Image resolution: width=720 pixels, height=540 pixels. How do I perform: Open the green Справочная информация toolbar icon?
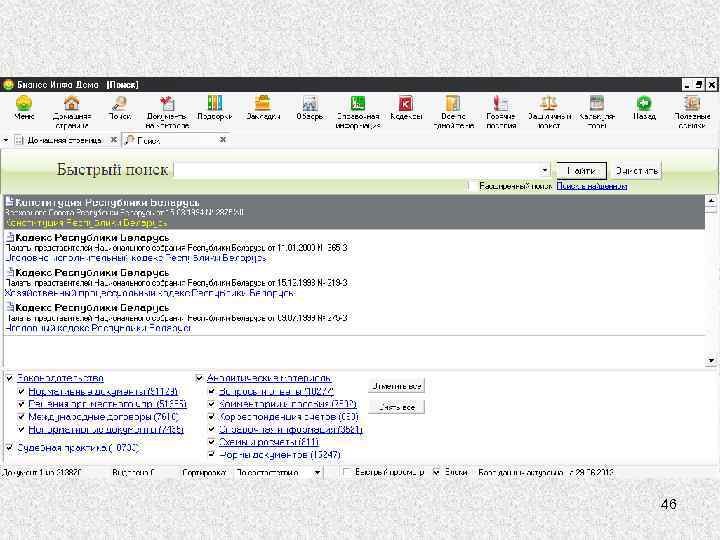point(358,103)
